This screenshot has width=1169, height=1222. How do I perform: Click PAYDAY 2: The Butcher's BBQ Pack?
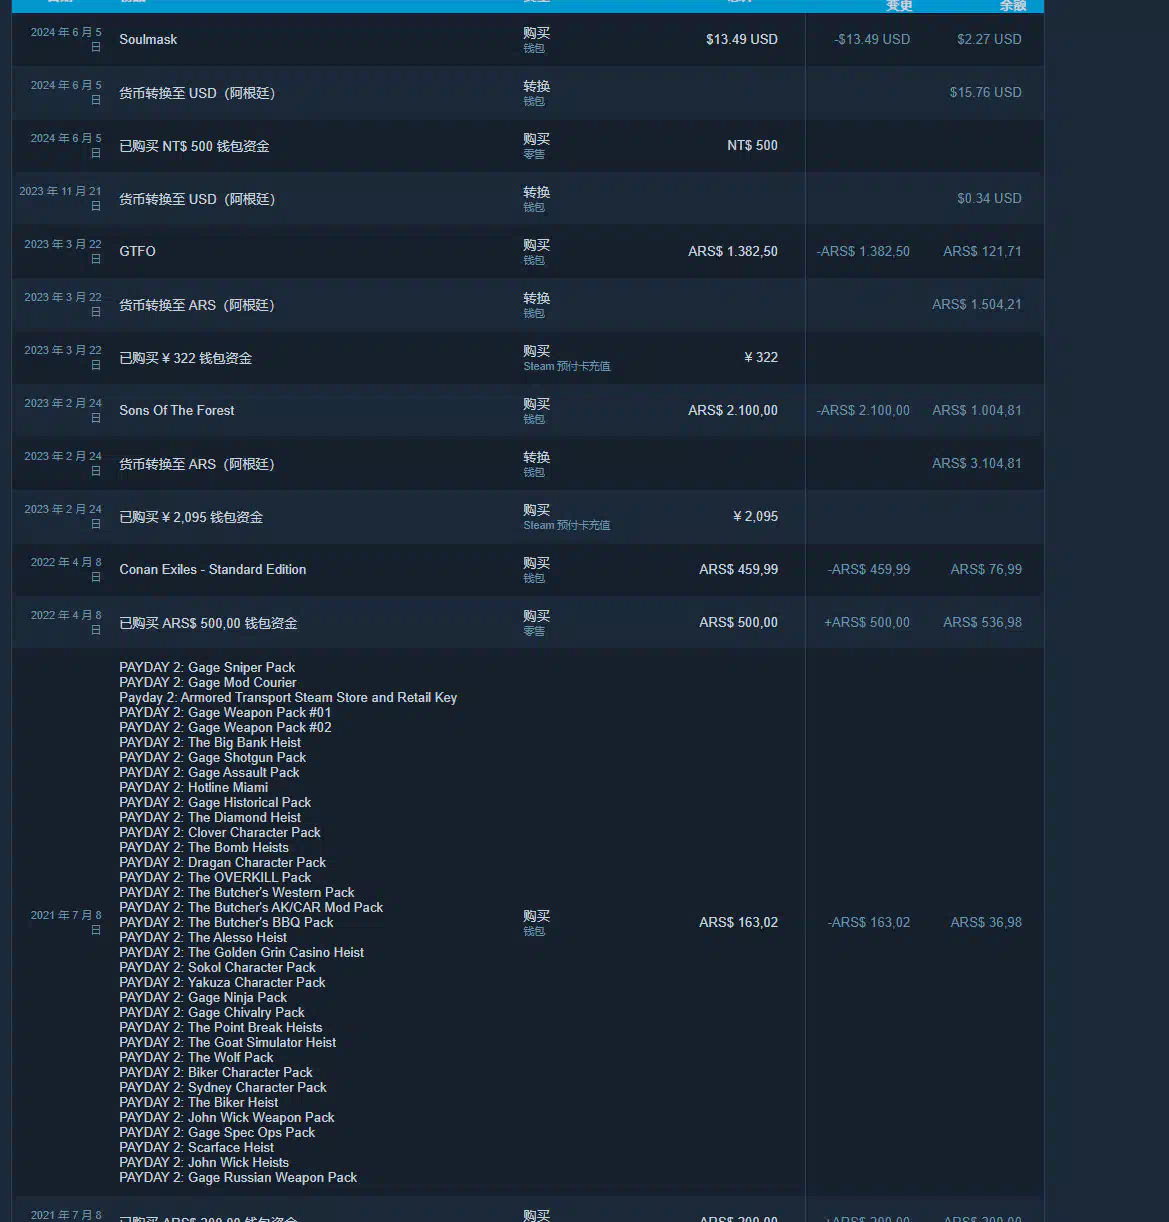pyautogui.click(x=226, y=922)
